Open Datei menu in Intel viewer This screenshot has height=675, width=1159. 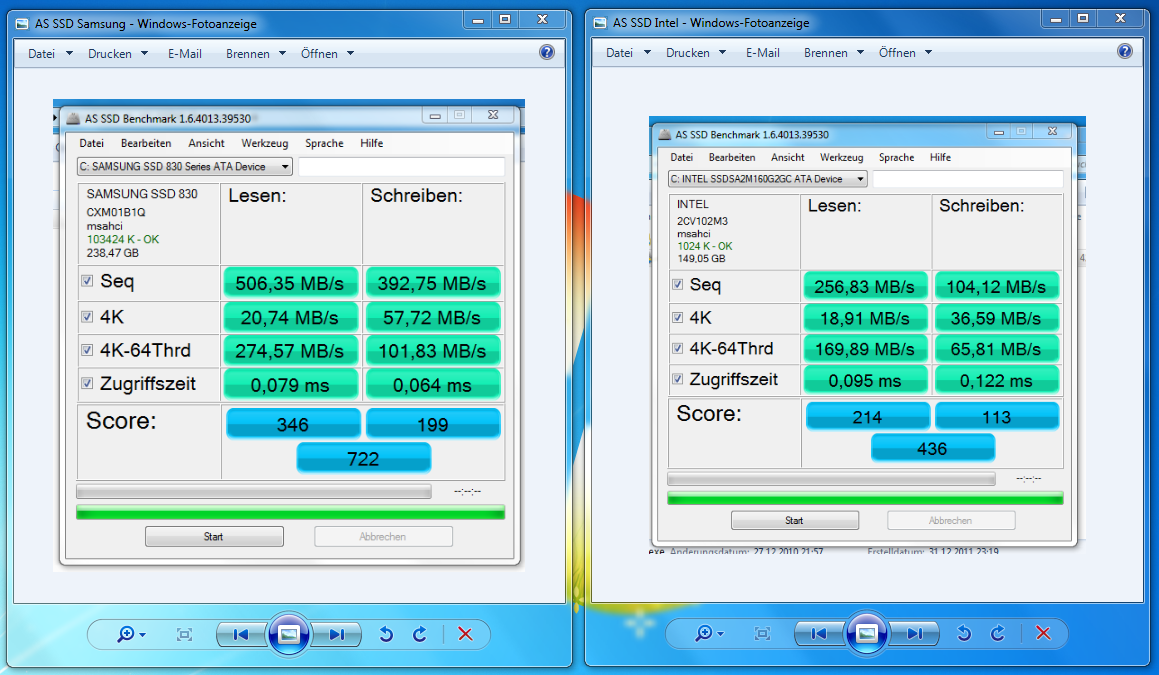[628, 52]
